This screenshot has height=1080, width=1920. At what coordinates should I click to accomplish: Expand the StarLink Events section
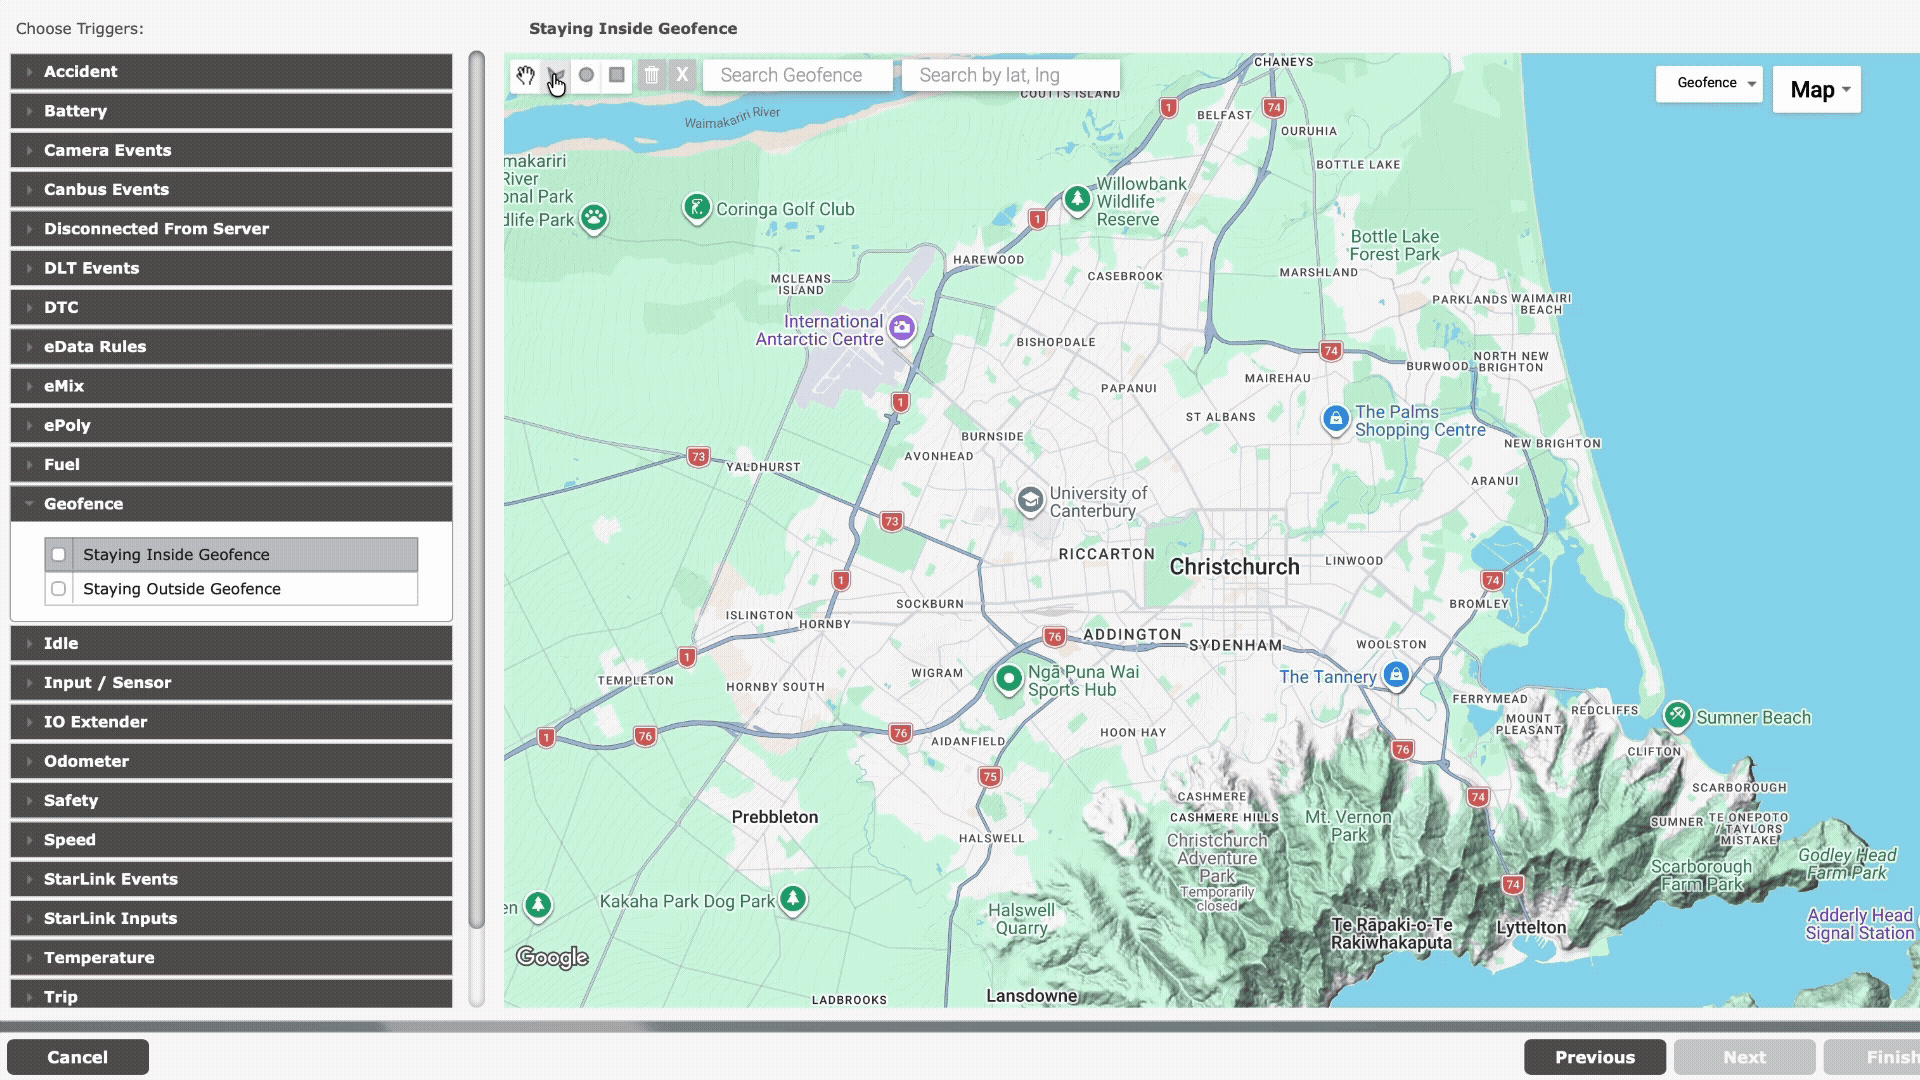tap(231, 879)
